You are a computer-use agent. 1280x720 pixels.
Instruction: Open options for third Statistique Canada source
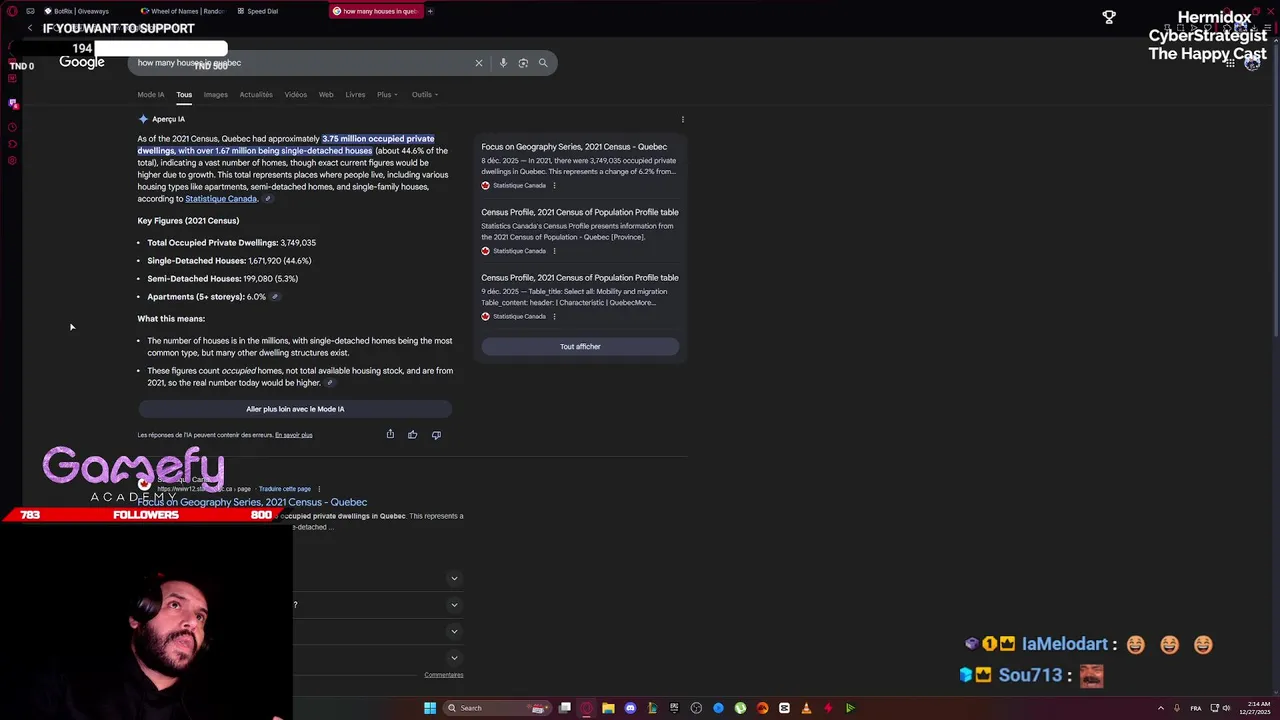pos(554,316)
